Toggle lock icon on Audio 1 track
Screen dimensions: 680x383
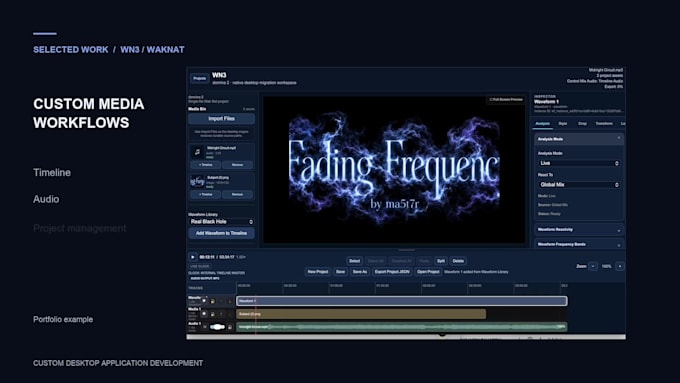pos(230,327)
